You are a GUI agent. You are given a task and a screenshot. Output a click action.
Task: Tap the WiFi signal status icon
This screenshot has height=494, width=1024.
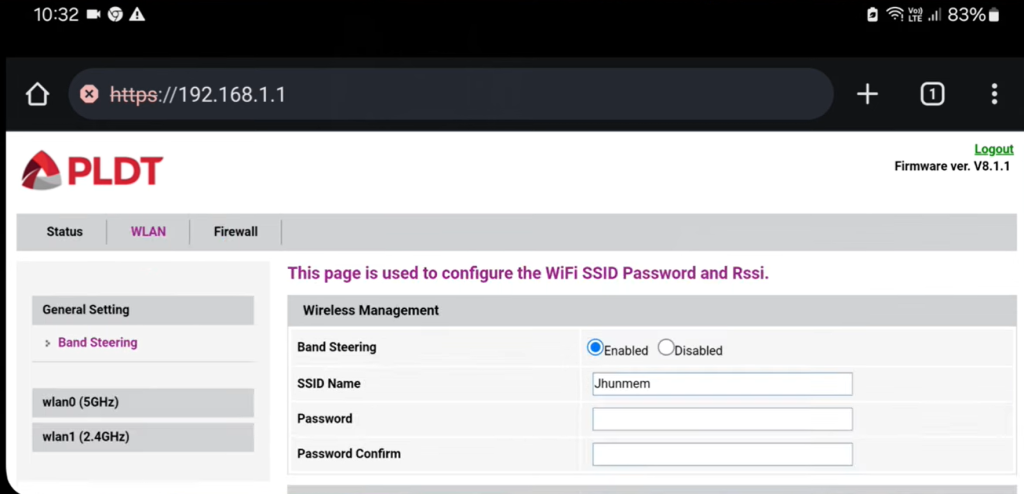pyautogui.click(x=894, y=15)
